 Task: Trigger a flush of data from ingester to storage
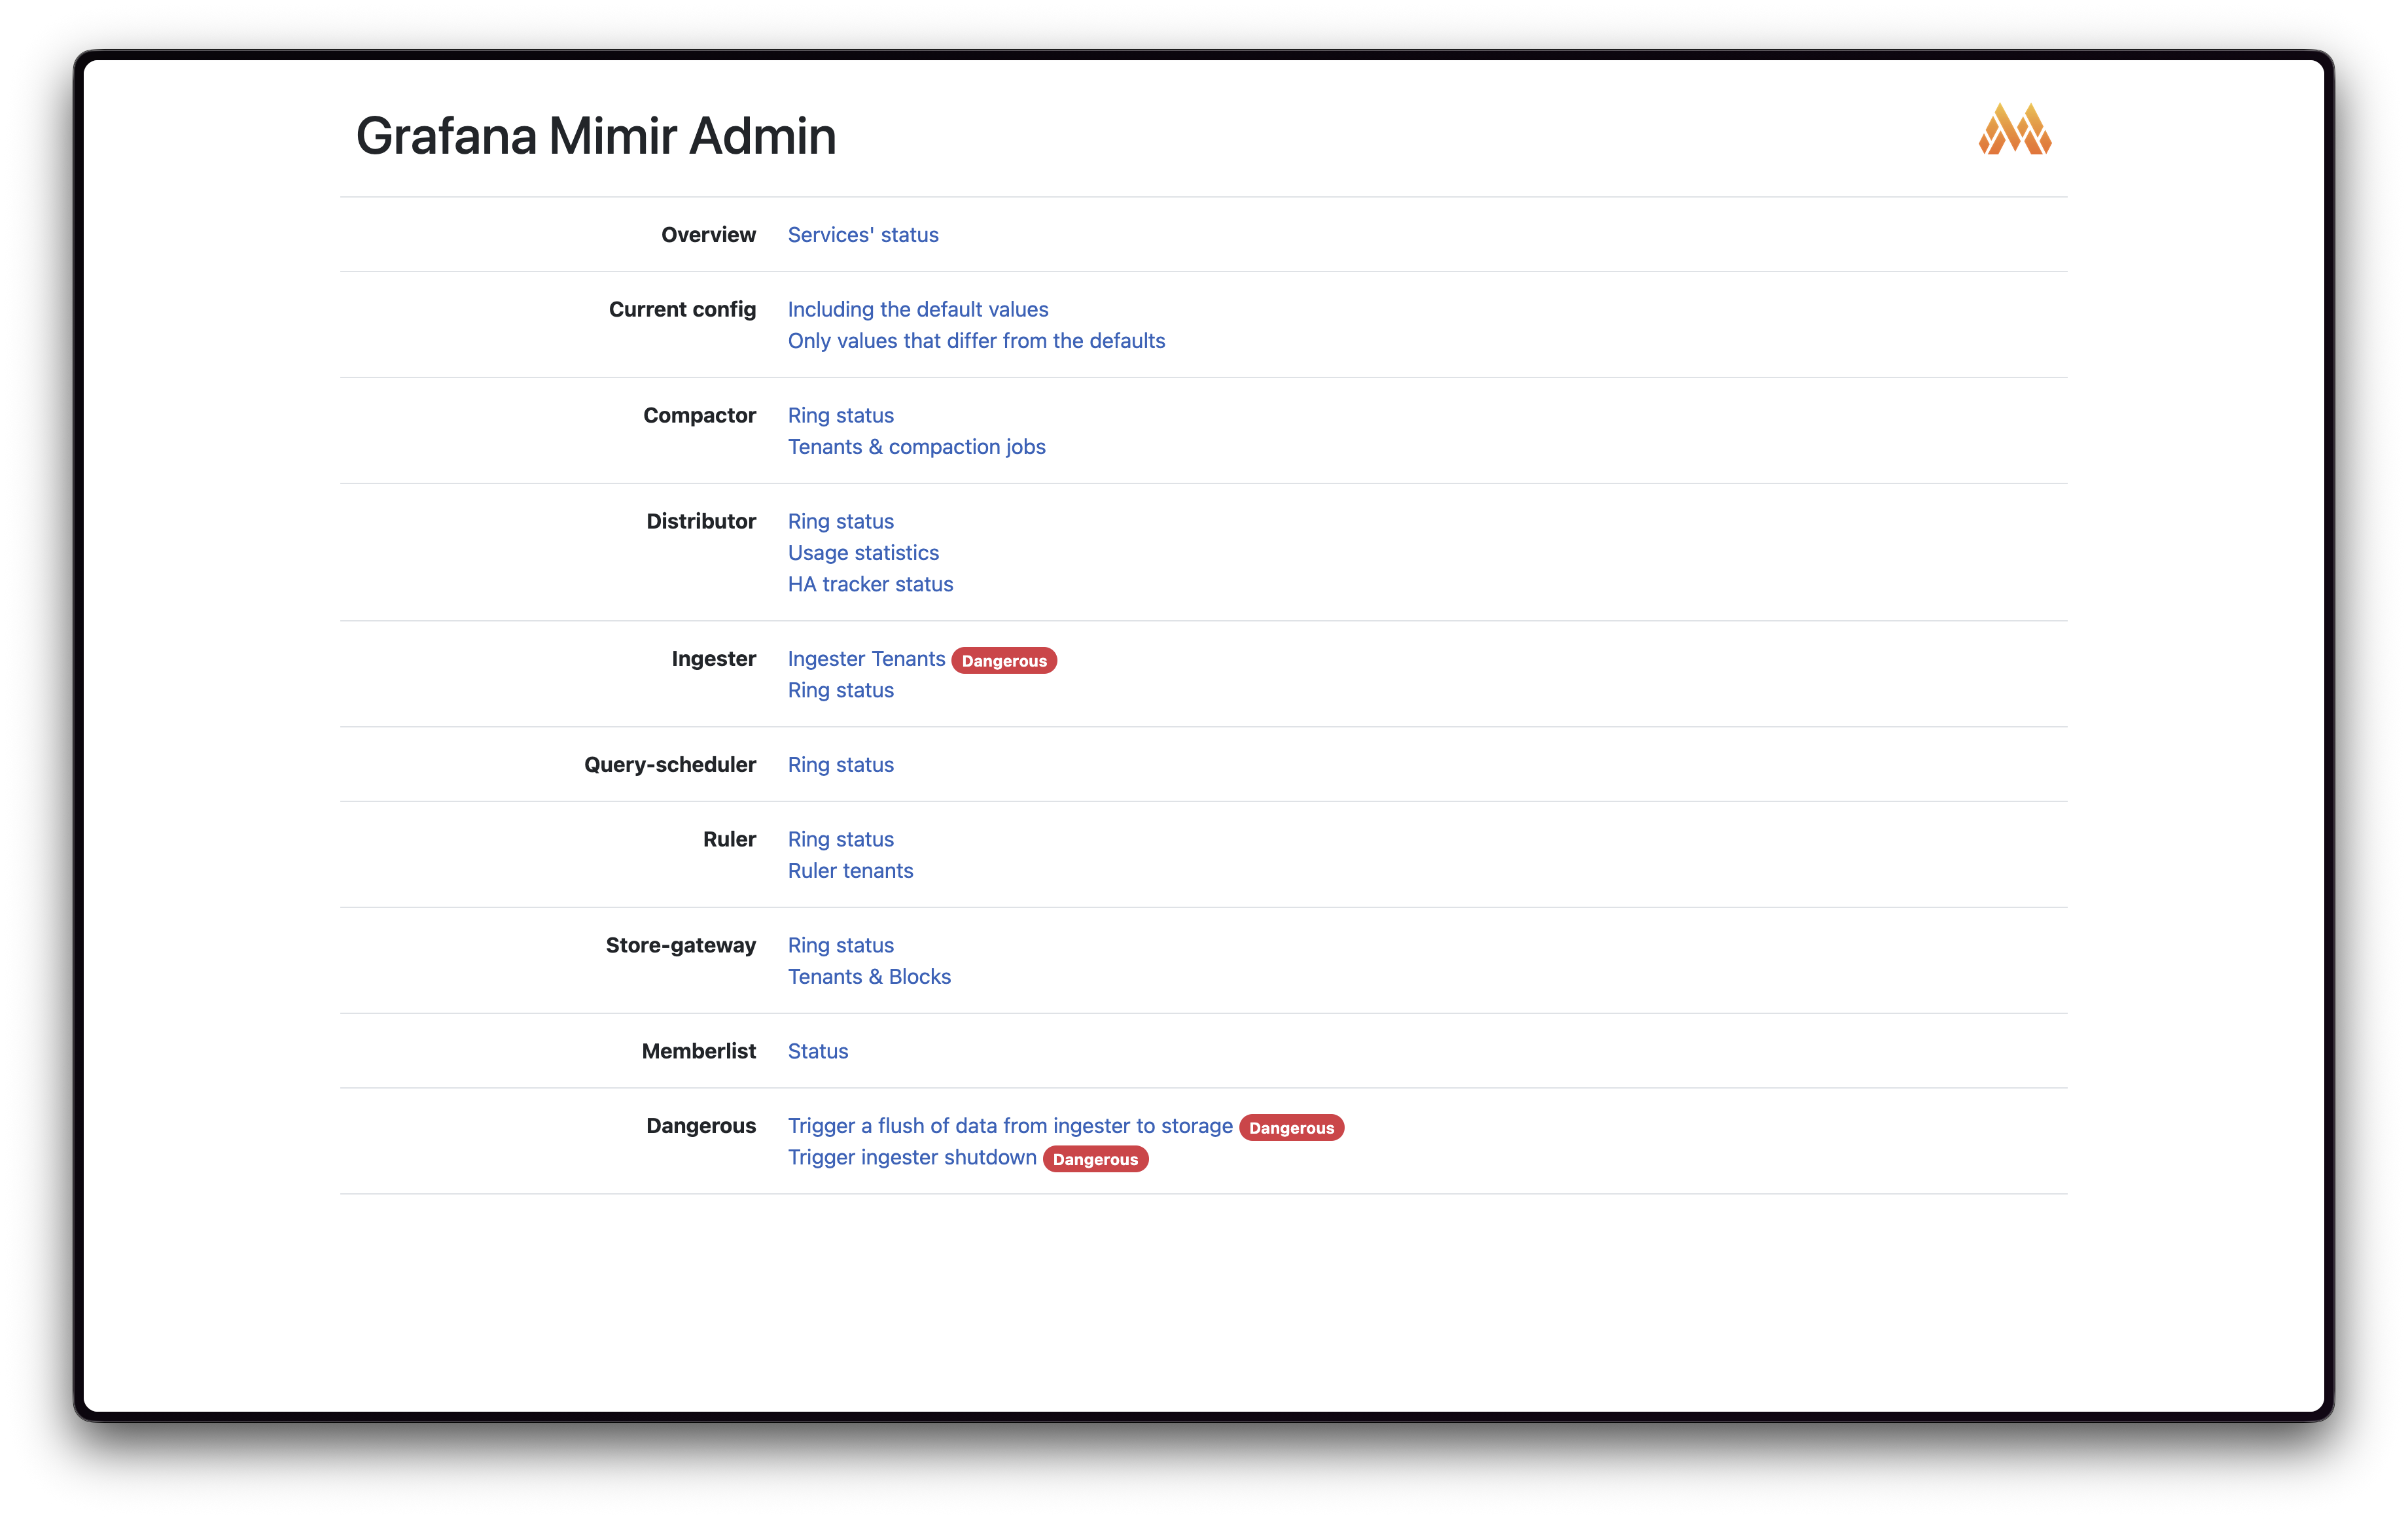[x=1009, y=1125]
